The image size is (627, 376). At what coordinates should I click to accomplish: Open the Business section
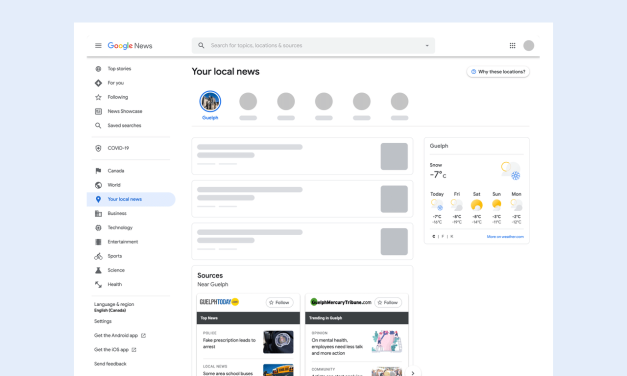(117, 213)
